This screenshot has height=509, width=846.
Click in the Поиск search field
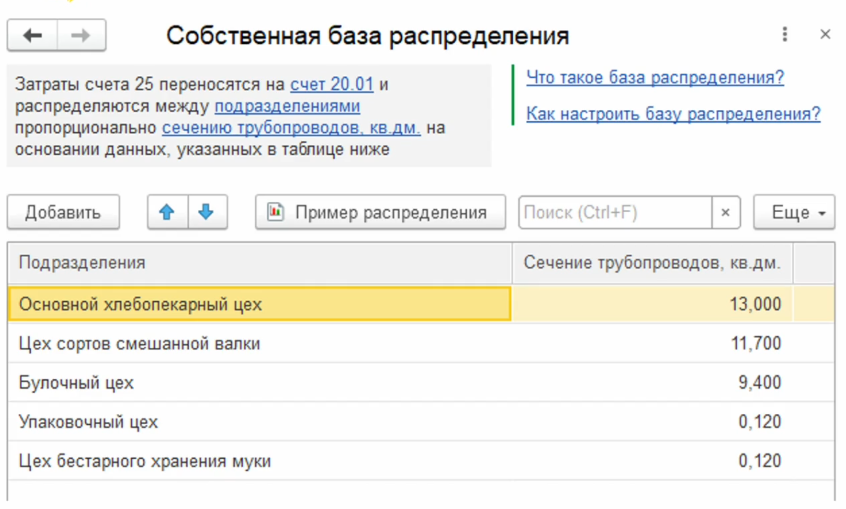click(x=614, y=212)
